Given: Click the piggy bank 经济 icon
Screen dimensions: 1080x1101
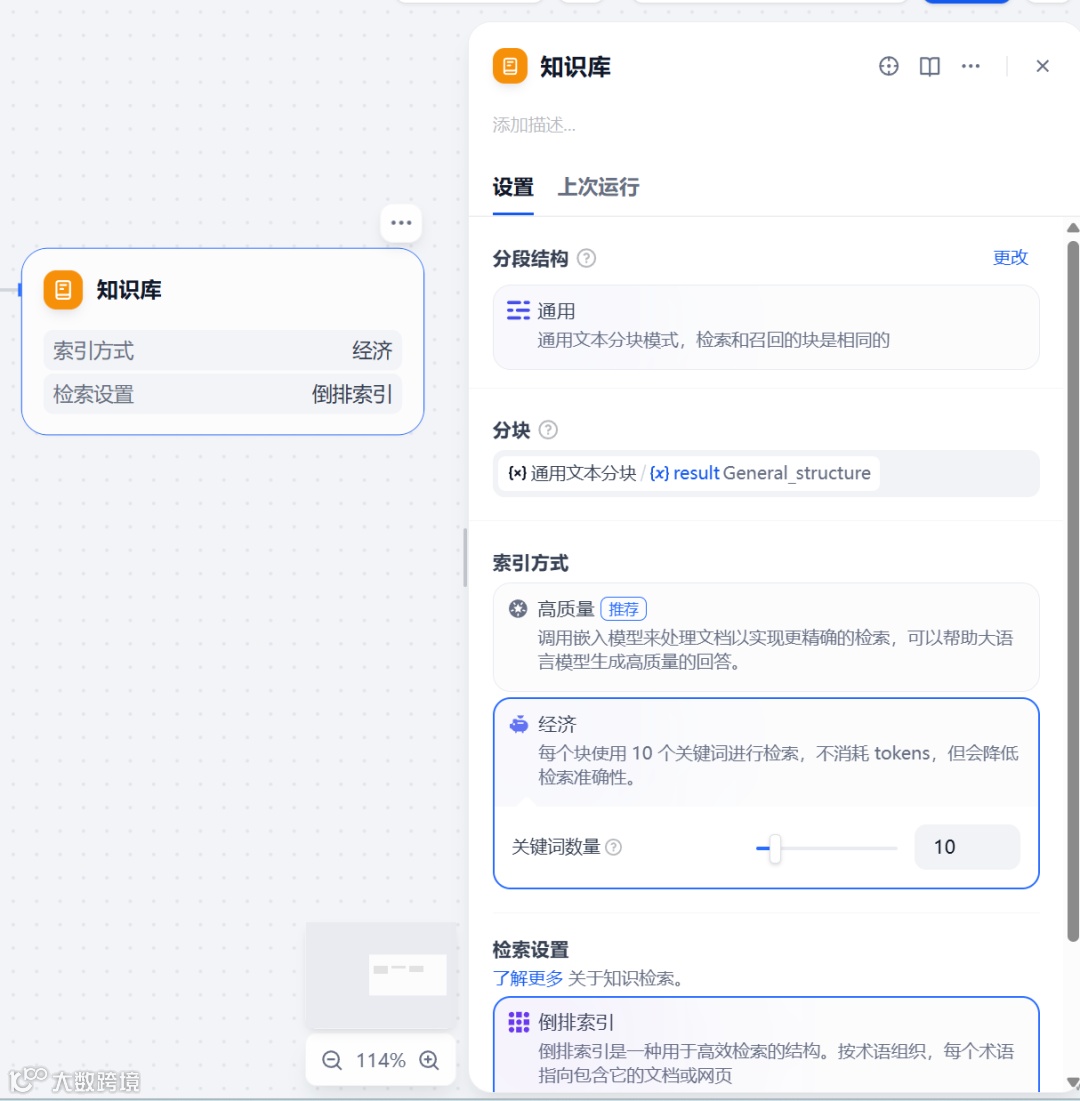Looking at the screenshot, I should coord(518,724).
